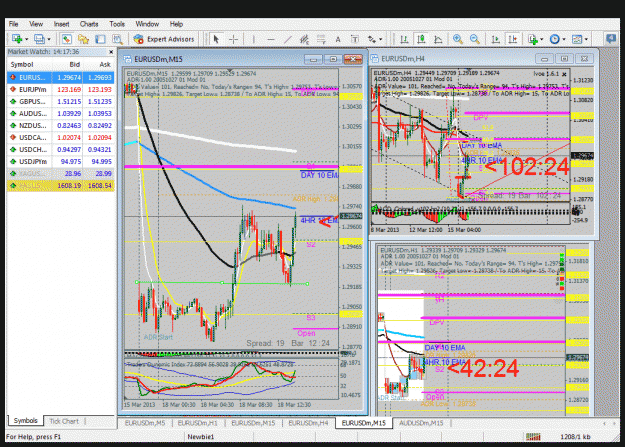The width and height of the screenshot is (625, 447).
Task: Open the AUDUSDm,M15 chart tab
Action: (x=421, y=423)
